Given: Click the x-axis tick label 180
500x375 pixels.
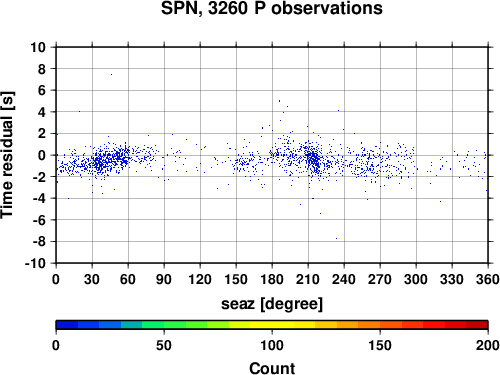Looking at the screenshot, I should point(272,279).
